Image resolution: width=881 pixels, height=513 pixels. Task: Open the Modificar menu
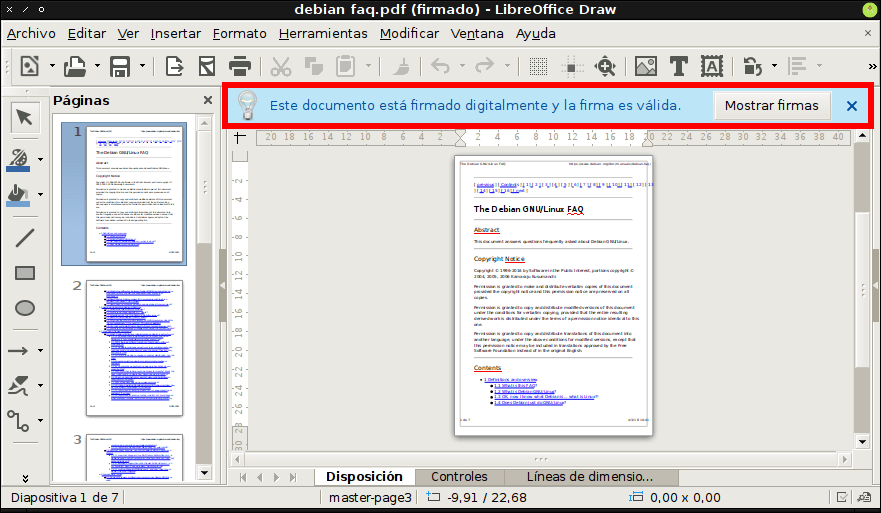coord(409,34)
